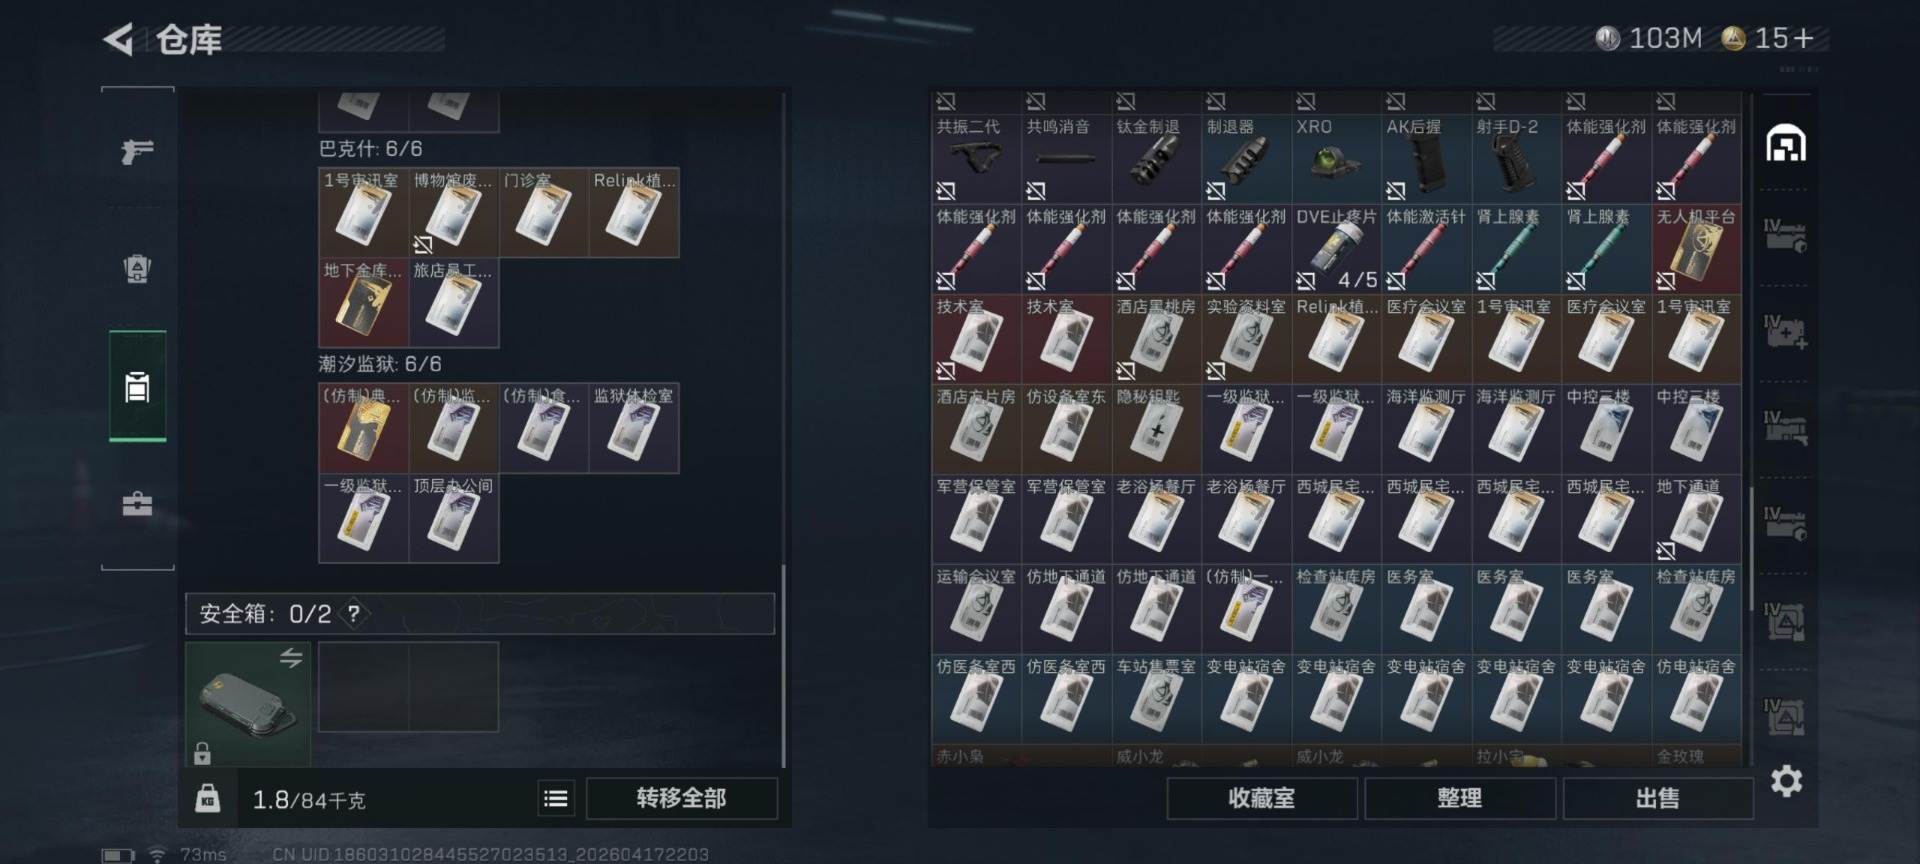Open the list view icon beside 转移全部

coord(556,798)
